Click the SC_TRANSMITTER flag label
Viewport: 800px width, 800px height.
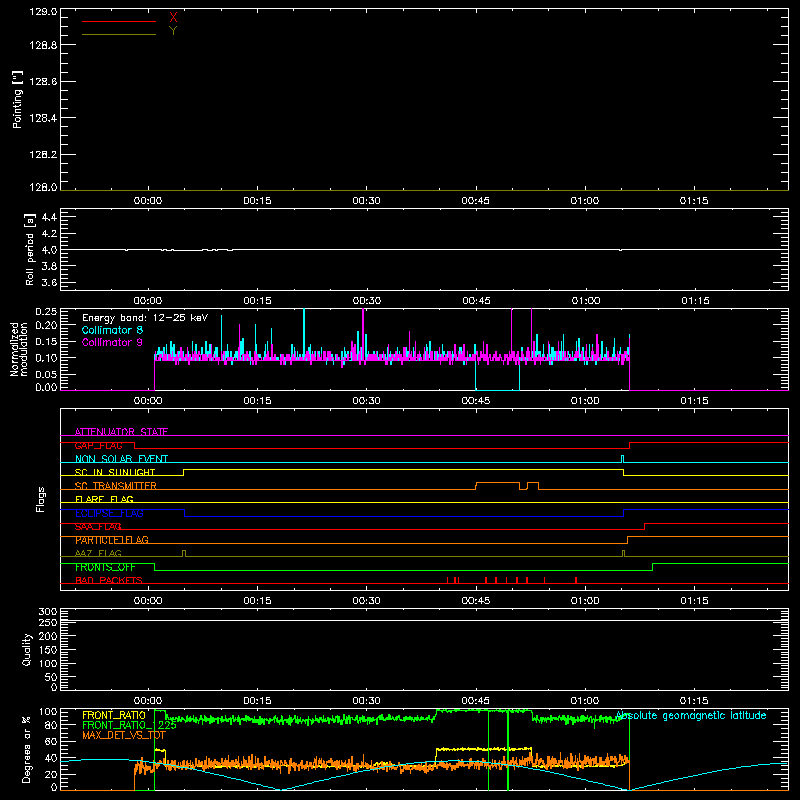pos(116,486)
